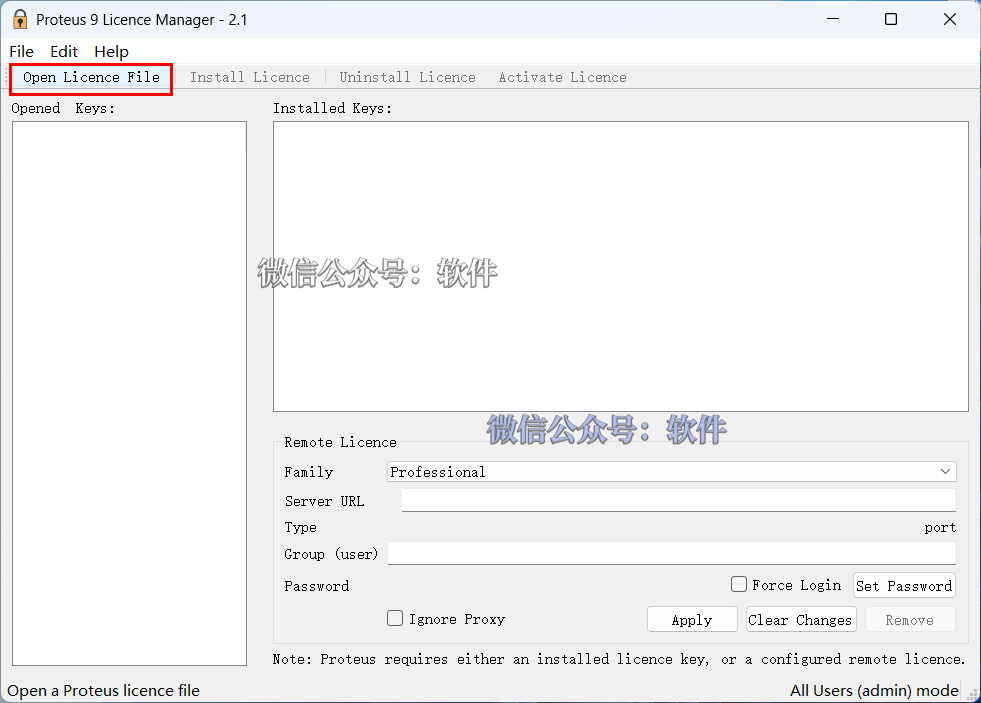Close the Licence Manager window

click(x=950, y=19)
